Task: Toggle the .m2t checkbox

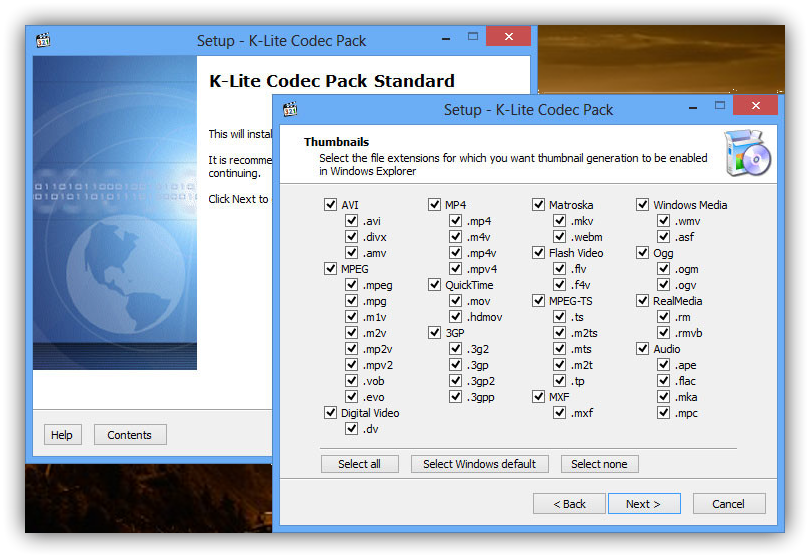Action: 559,365
